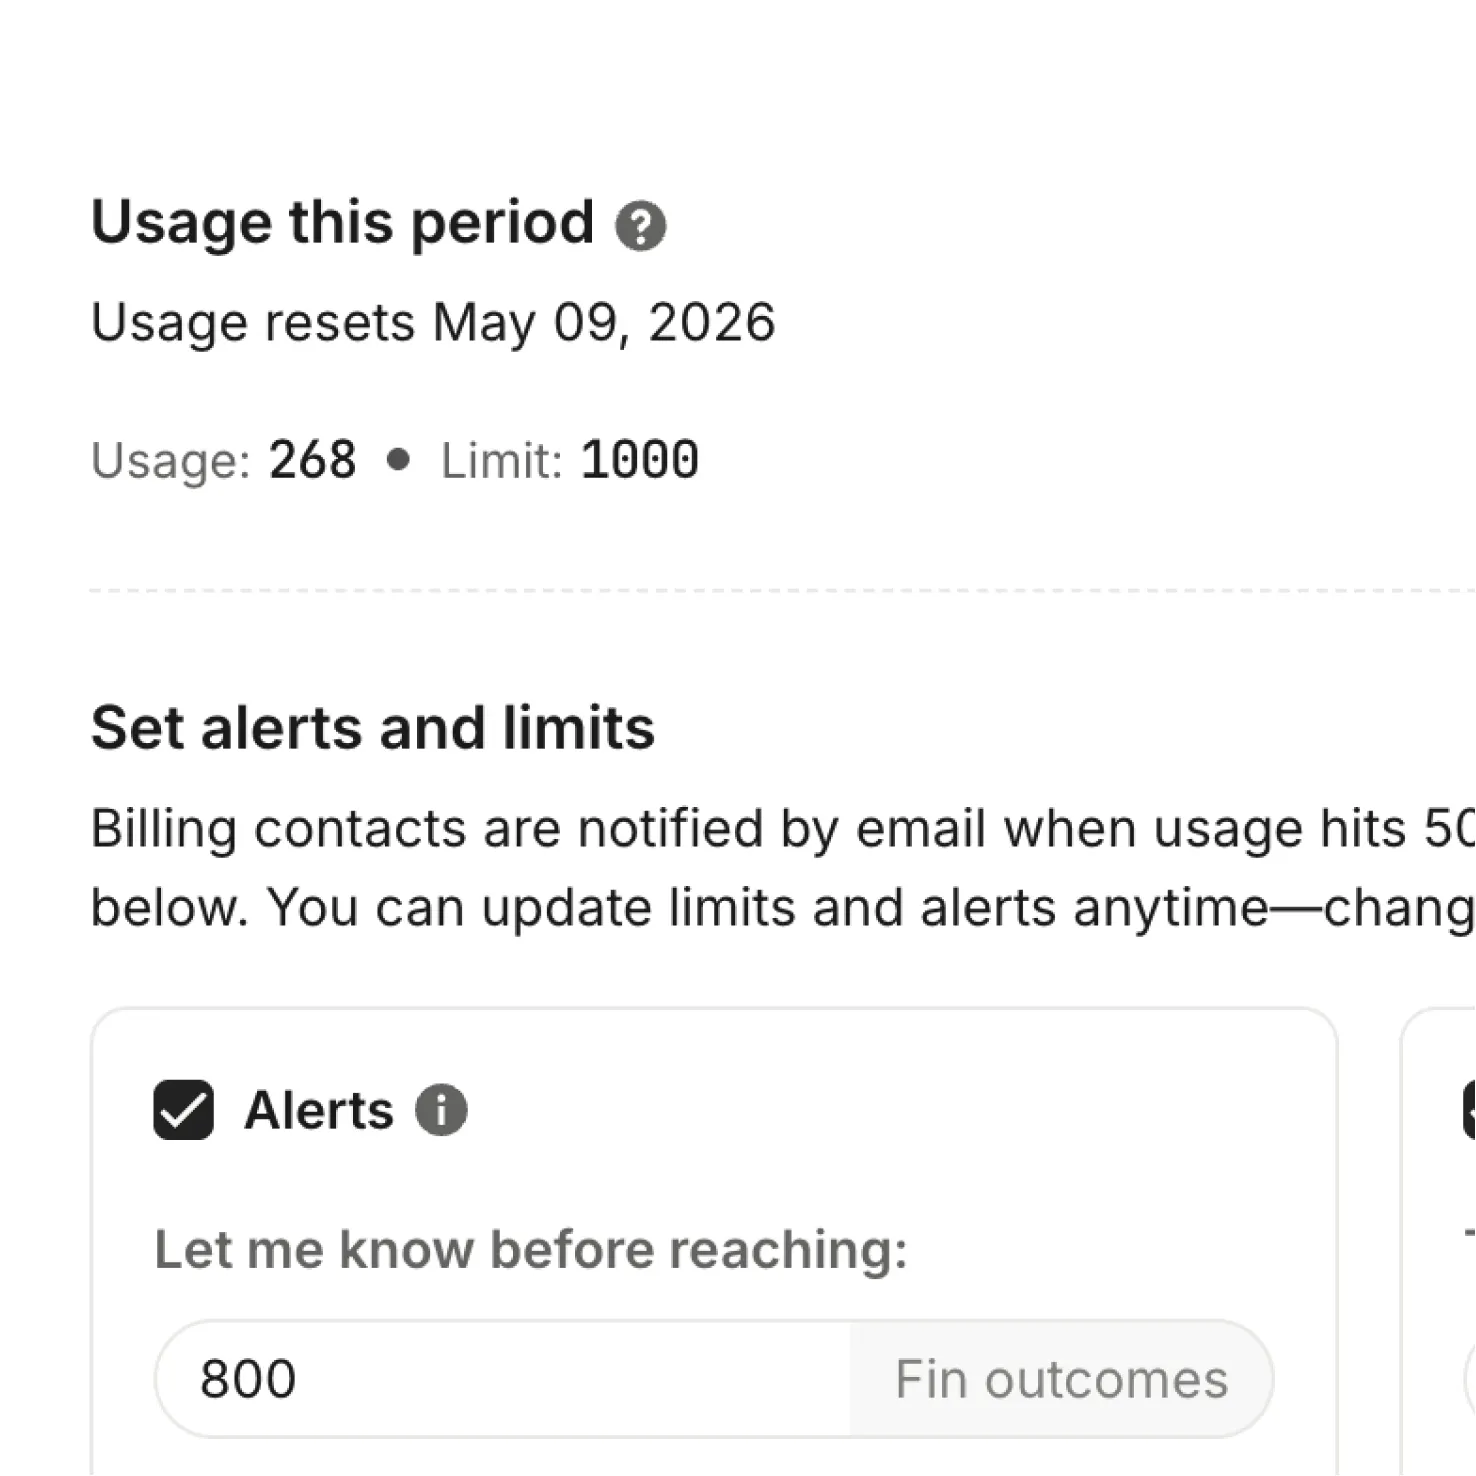Click the Usage this period heading
Viewport: 1476px width, 1476px height.
[342, 222]
